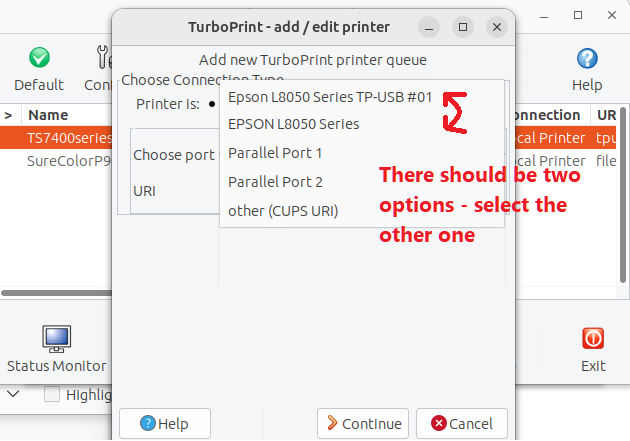Minimize the add / edit printer dialog
630x441 pixels.
428,27
